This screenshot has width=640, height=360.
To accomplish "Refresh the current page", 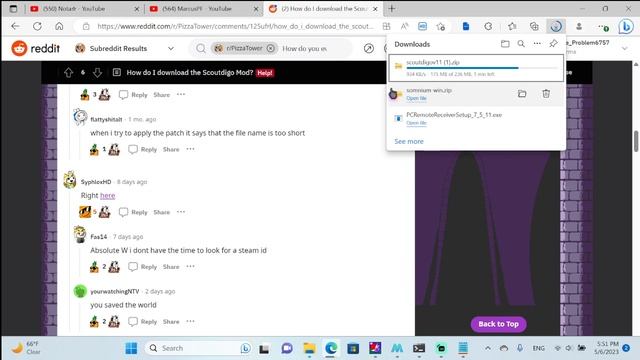I will click(x=37, y=26).
